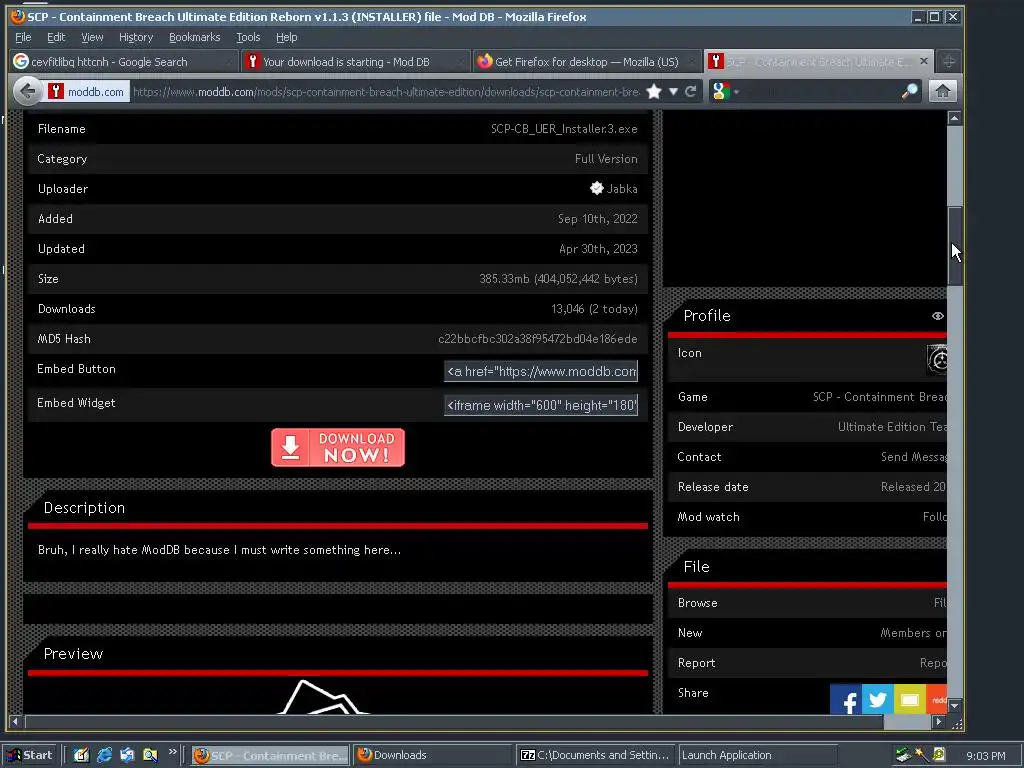The image size is (1024, 768).
Task: Go to the Firefox home page icon
Action: point(942,91)
